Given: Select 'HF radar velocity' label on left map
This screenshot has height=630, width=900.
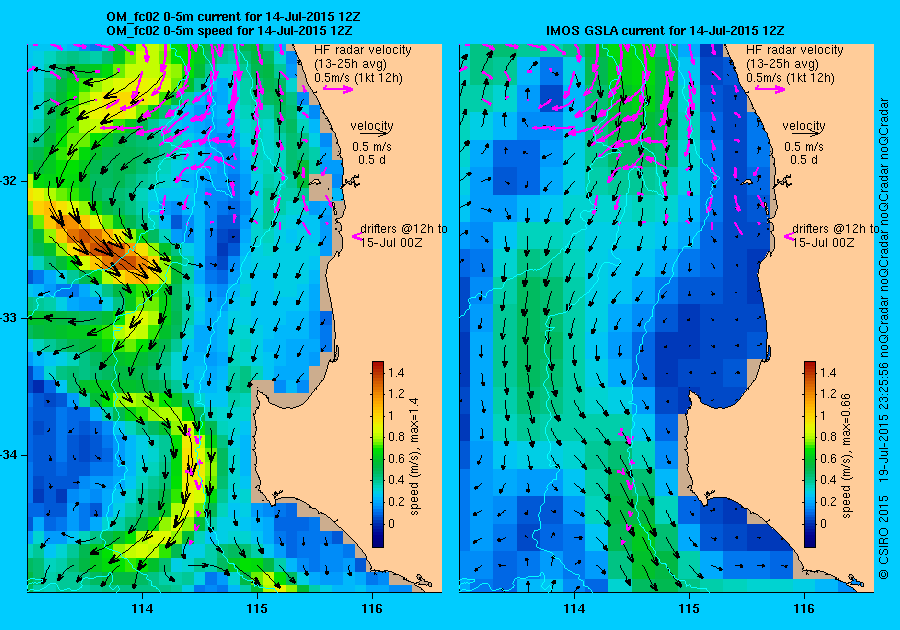Looking at the screenshot, I should [362, 50].
